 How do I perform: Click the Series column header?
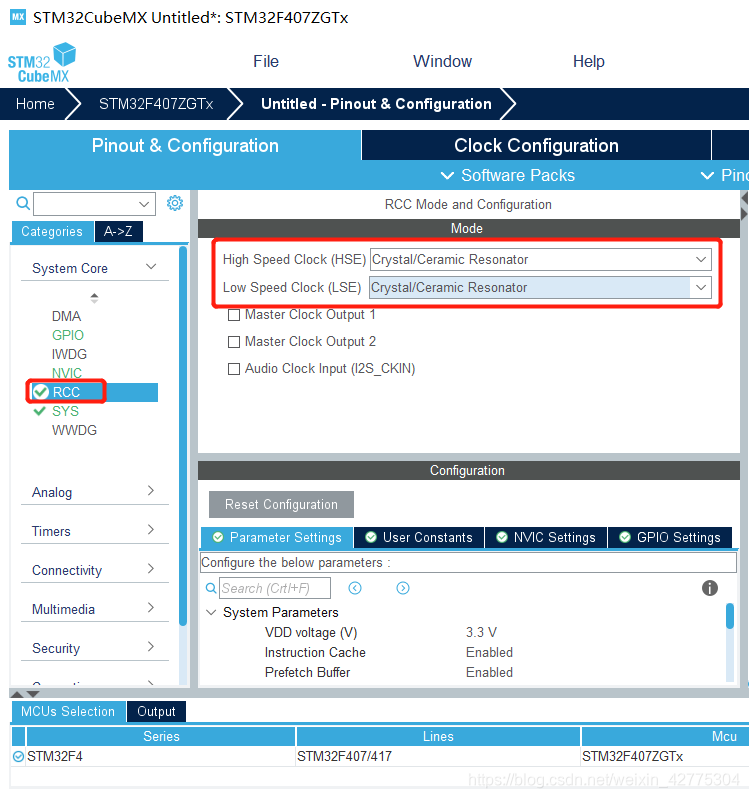tap(161, 736)
